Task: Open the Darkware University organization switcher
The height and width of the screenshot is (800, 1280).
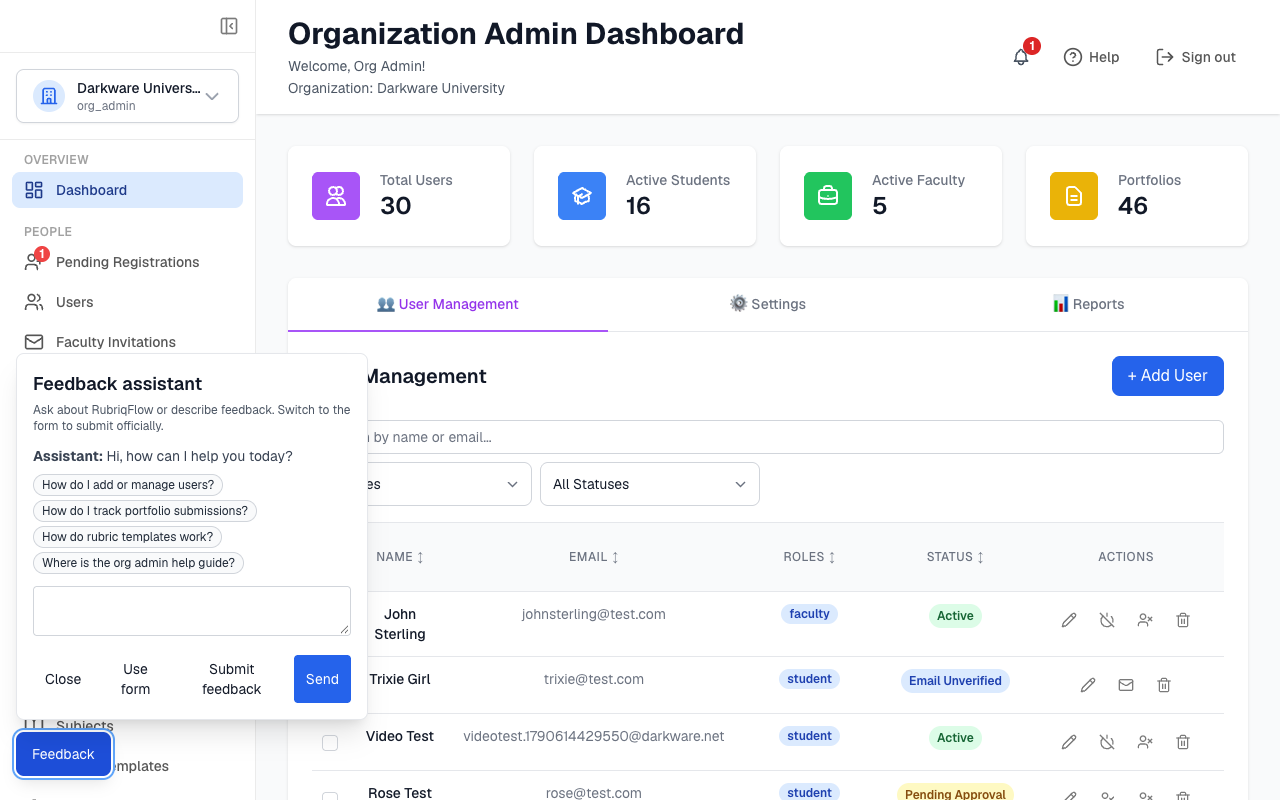Action: click(127, 96)
